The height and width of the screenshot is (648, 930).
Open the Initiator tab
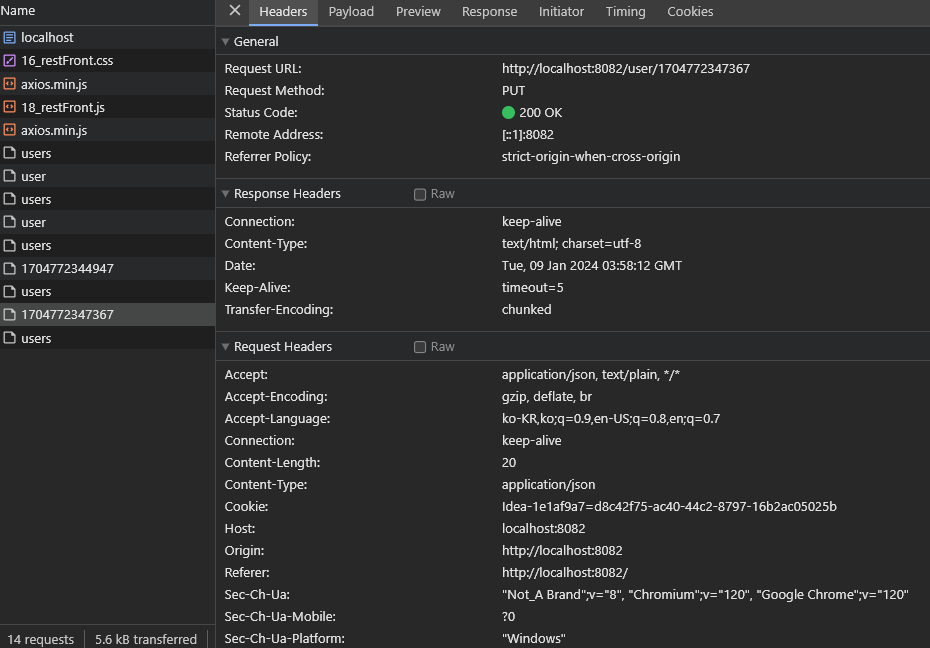click(561, 12)
